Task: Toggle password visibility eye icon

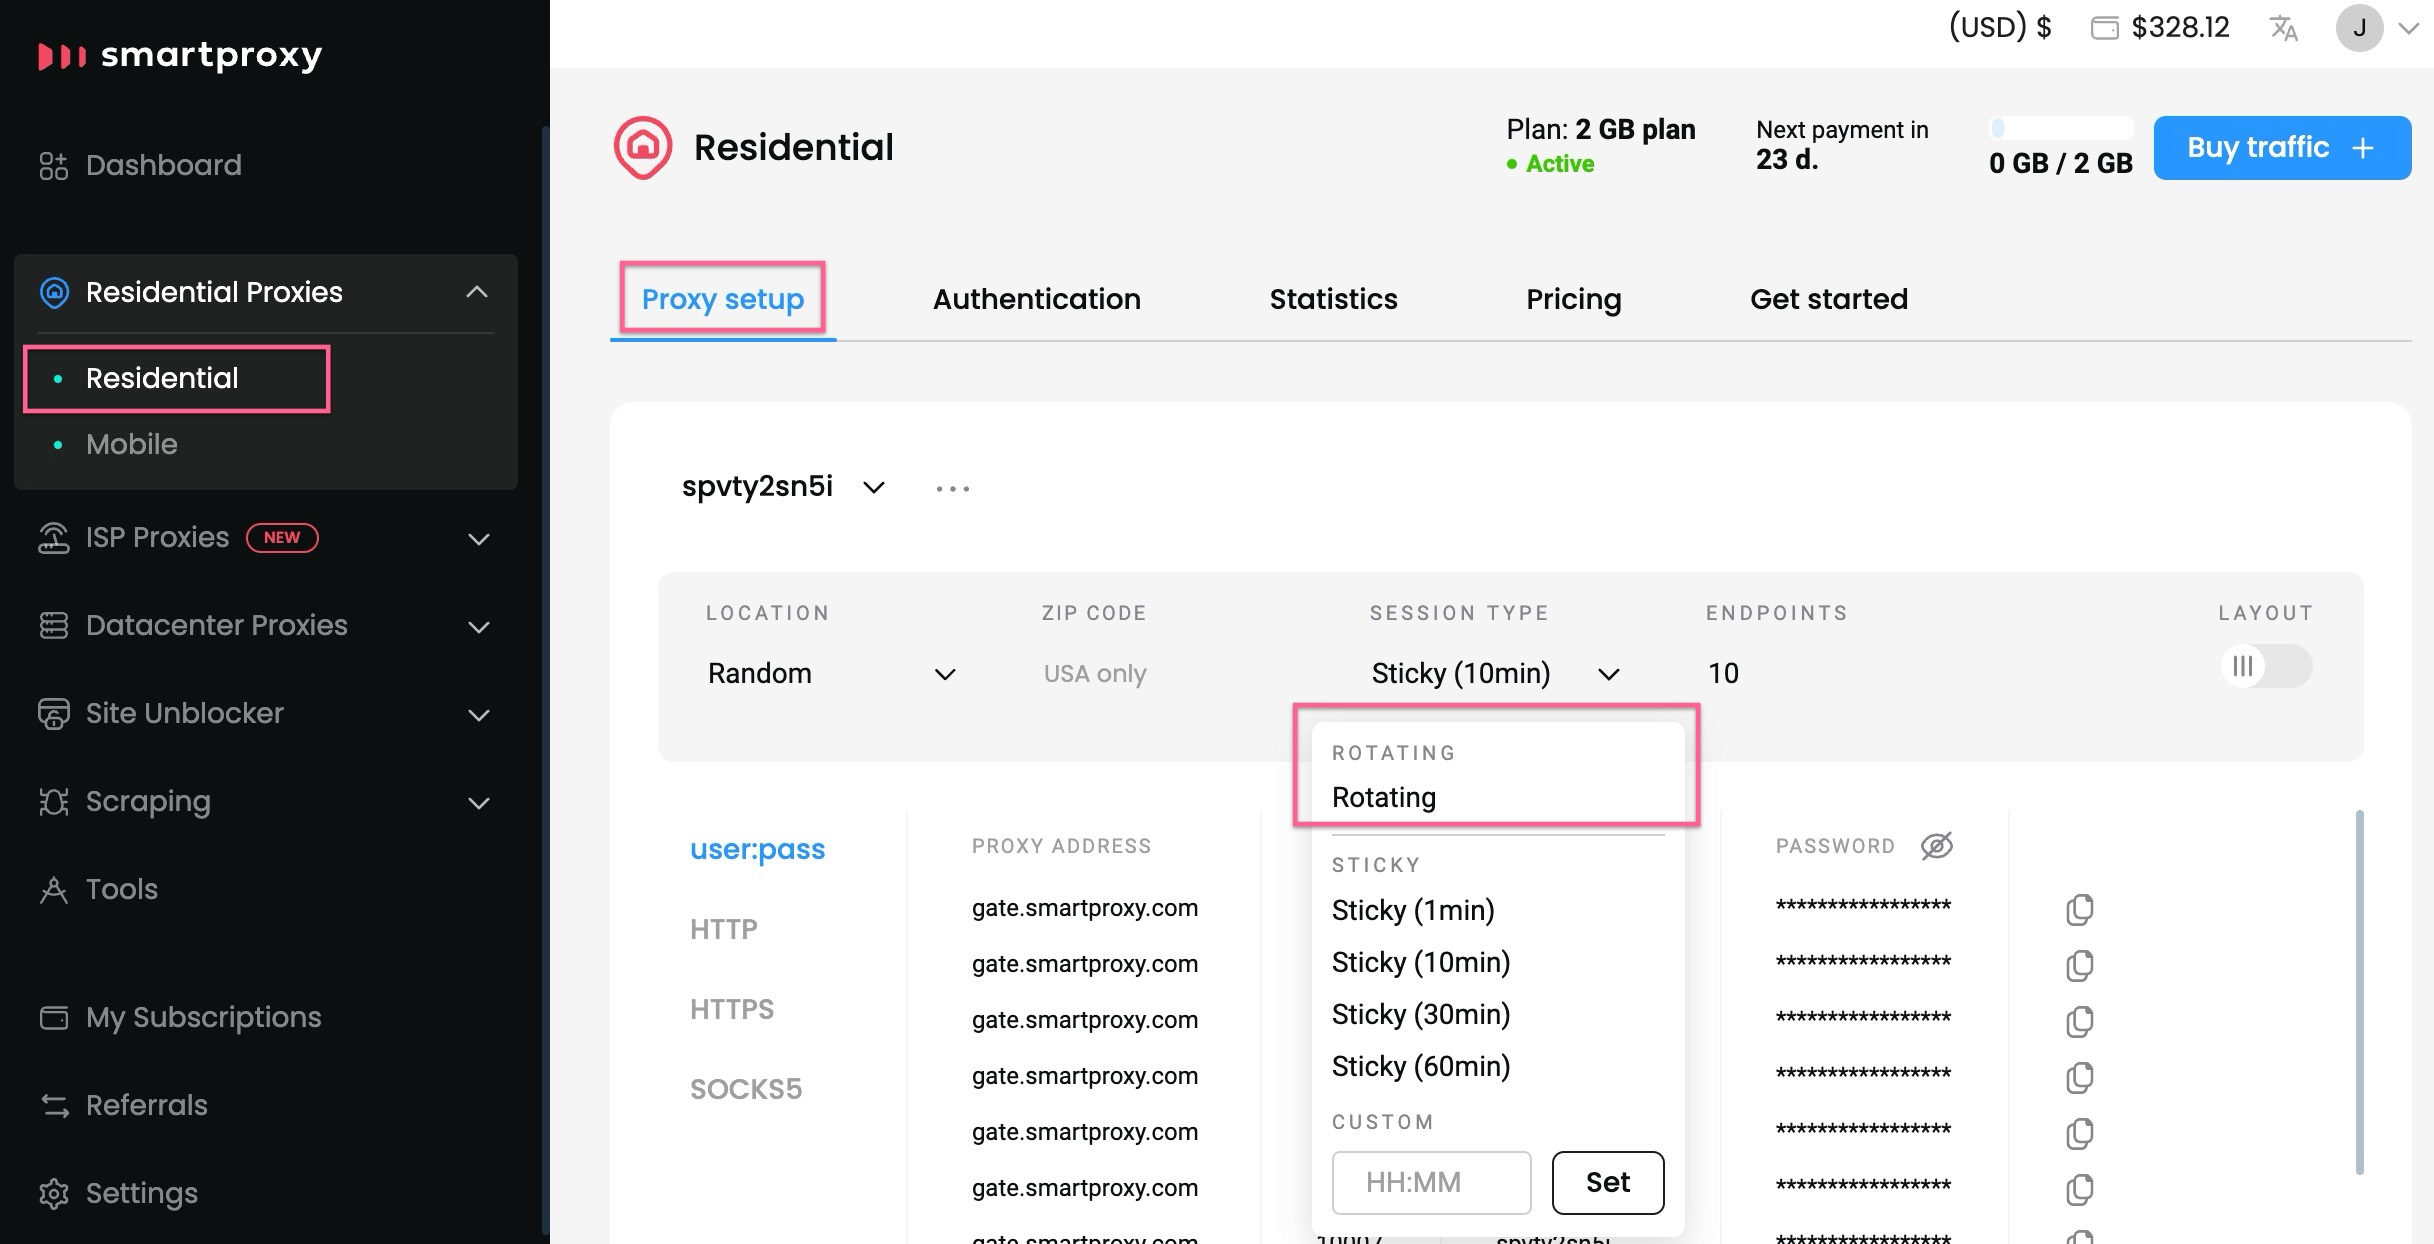Action: pyautogui.click(x=1937, y=846)
